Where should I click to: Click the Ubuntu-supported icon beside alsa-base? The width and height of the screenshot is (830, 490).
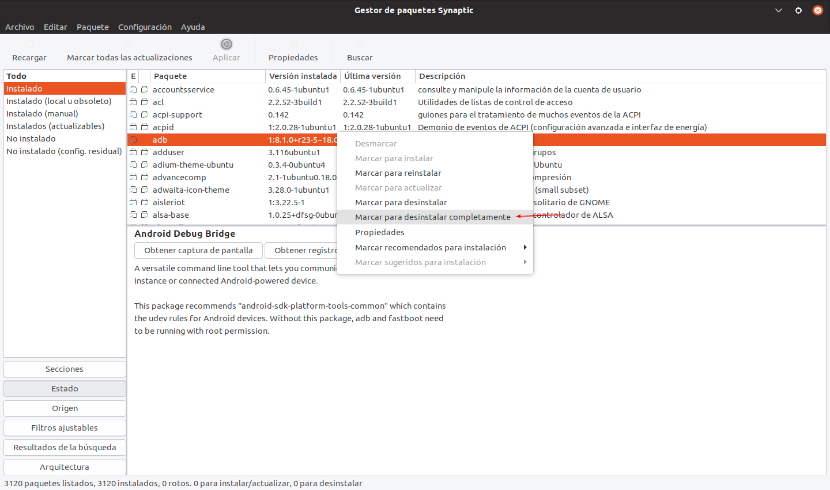pyautogui.click(x=144, y=215)
